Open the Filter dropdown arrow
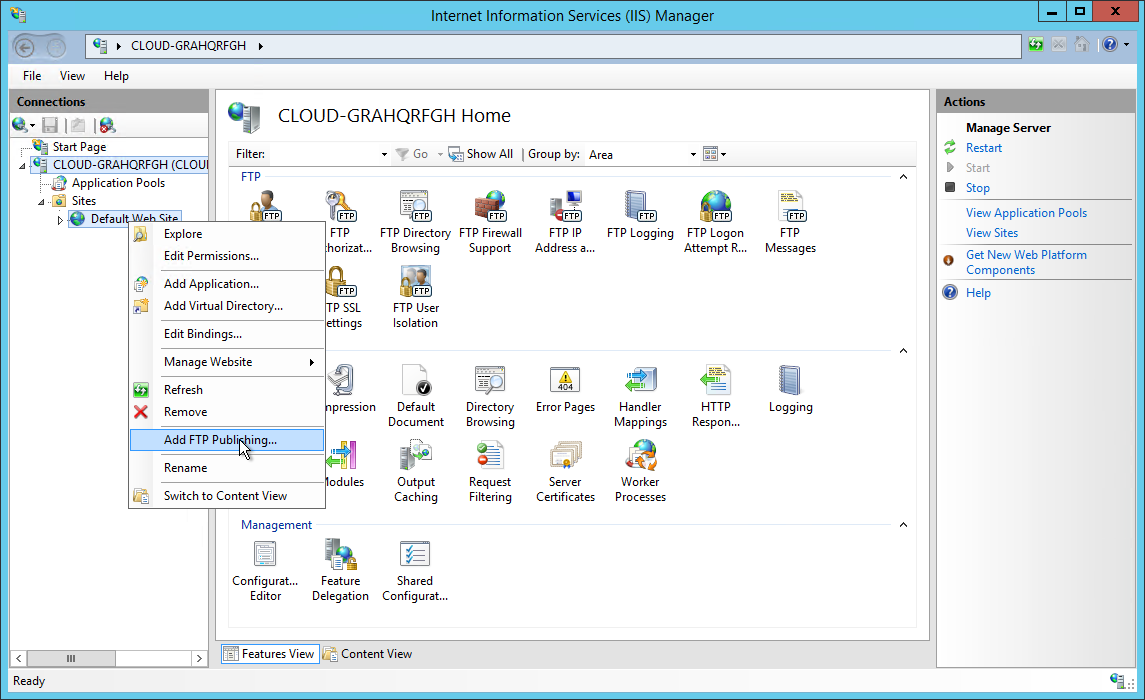The width and height of the screenshot is (1145, 700). (384, 155)
